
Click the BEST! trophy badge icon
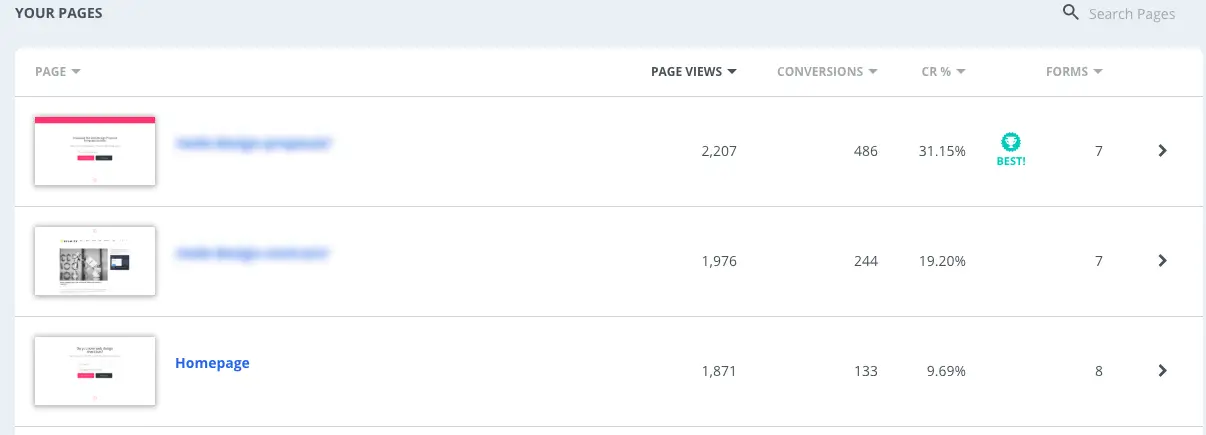coord(1011,142)
